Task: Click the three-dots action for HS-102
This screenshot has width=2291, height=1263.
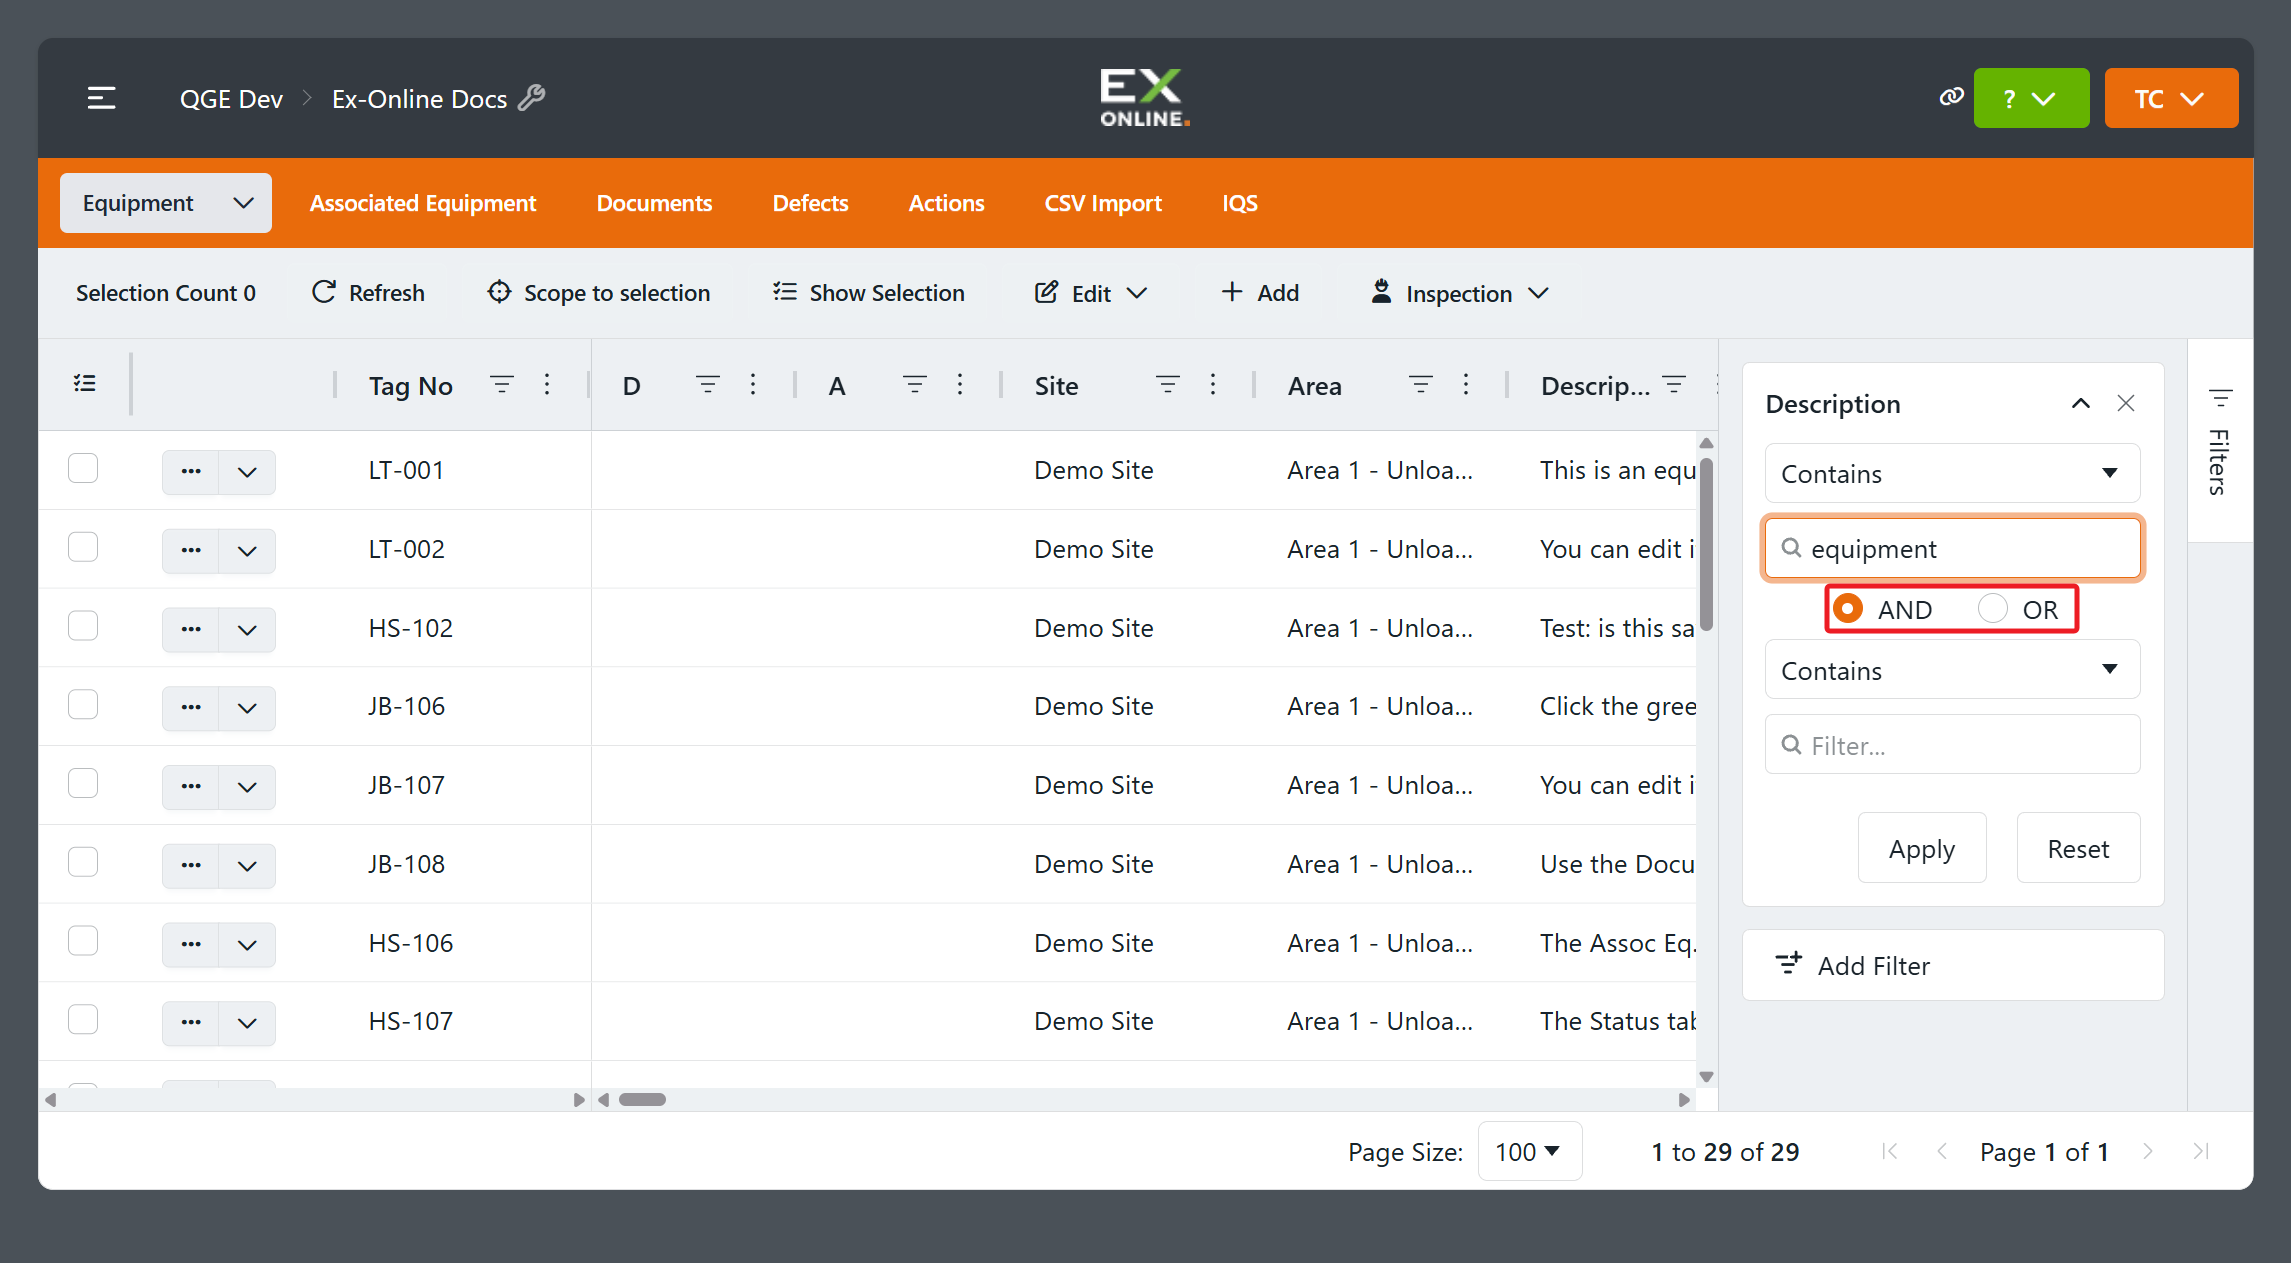Action: point(191,629)
